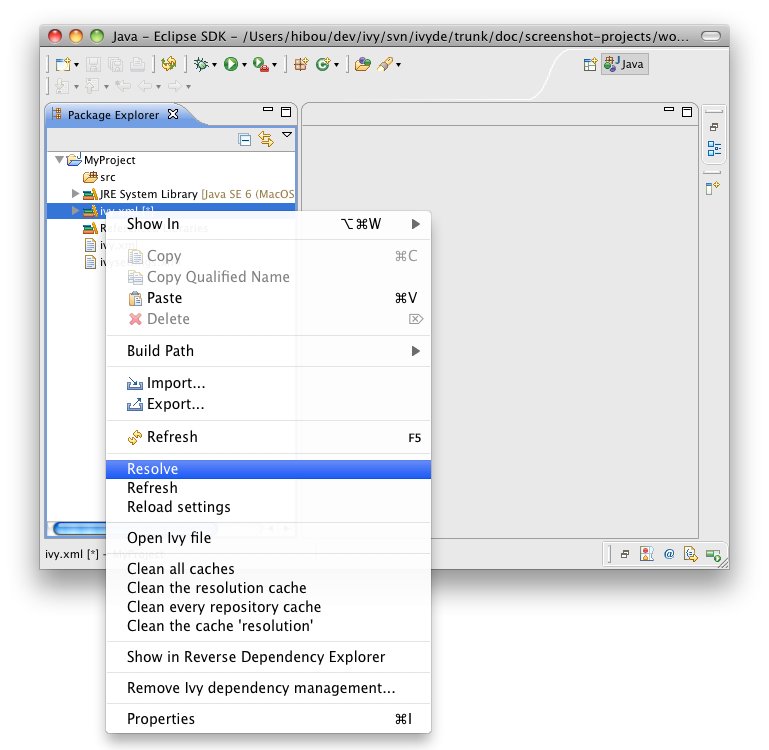Select Clean all caches menu entry
Screen dimensions: 769x750
click(180, 569)
